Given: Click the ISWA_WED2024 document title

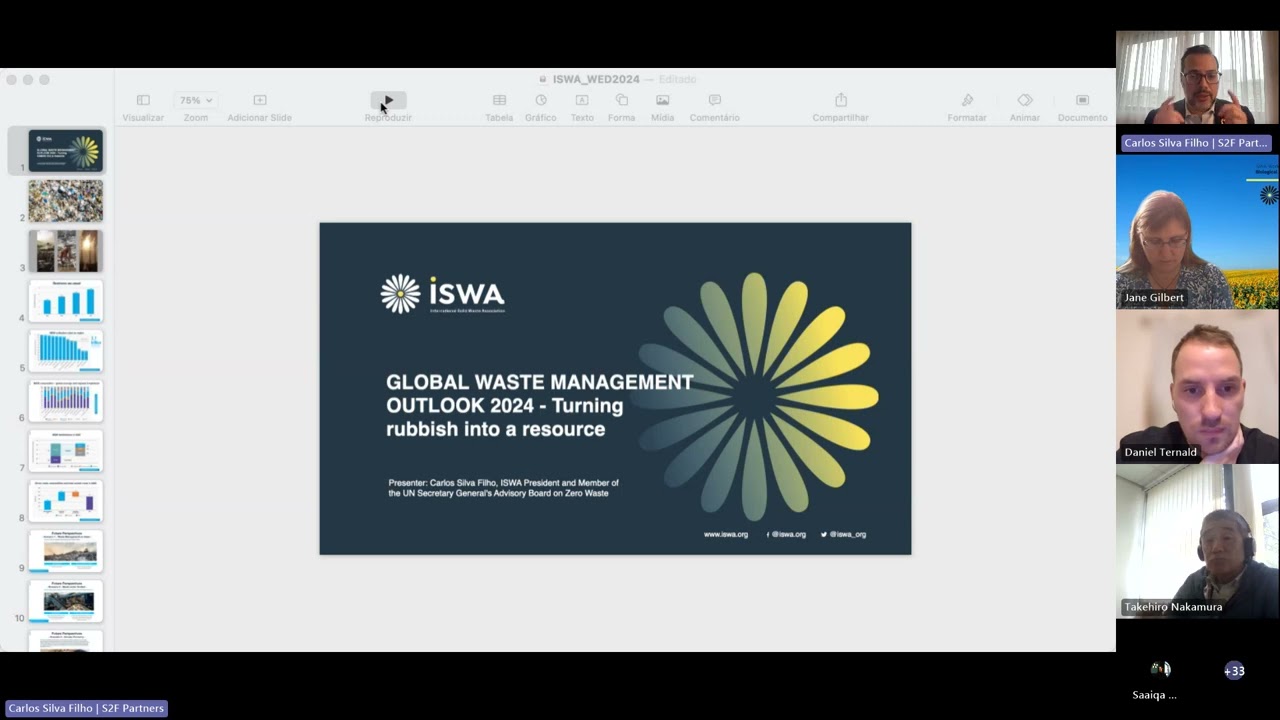Looking at the screenshot, I should tap(596, 80).
